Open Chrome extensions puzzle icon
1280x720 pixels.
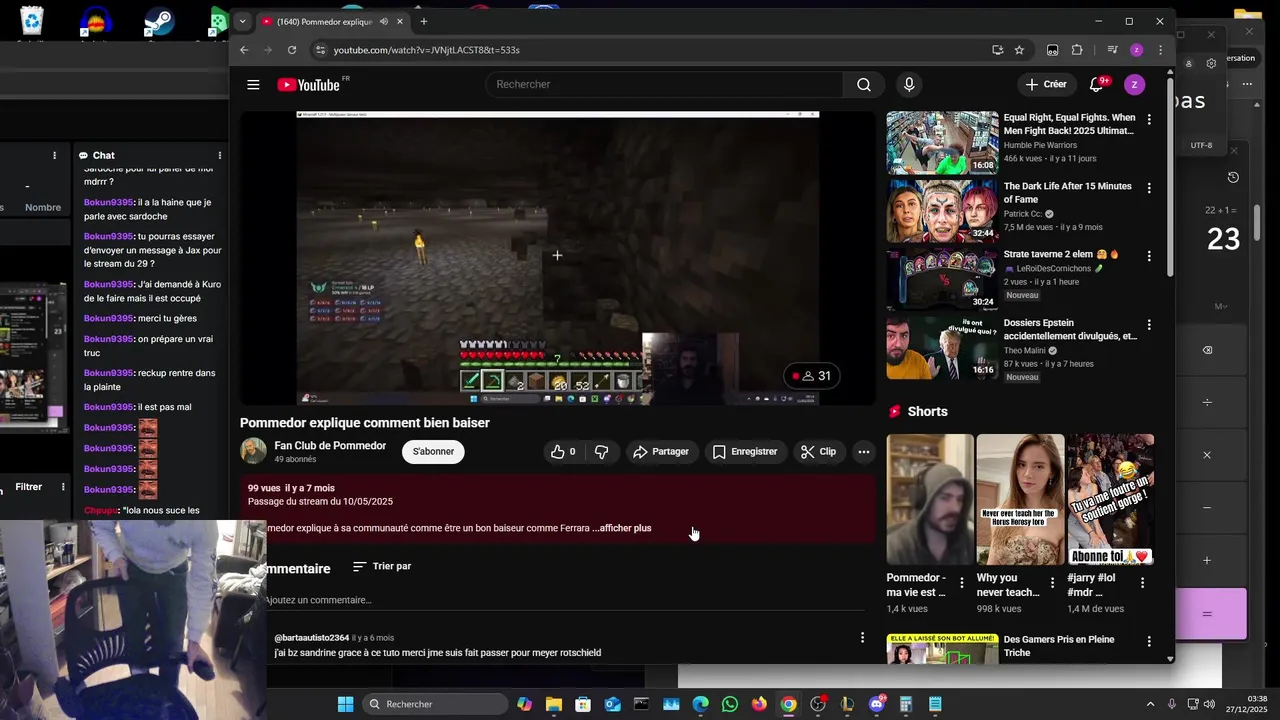[1077, 50]
